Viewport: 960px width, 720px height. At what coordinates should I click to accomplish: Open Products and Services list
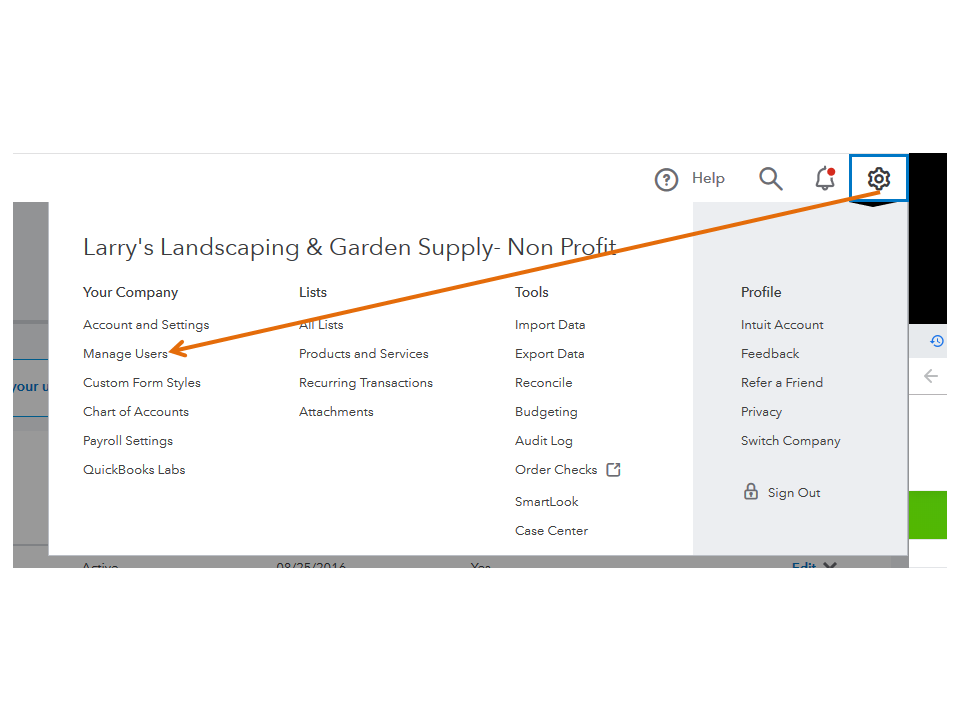click(364, 354)
